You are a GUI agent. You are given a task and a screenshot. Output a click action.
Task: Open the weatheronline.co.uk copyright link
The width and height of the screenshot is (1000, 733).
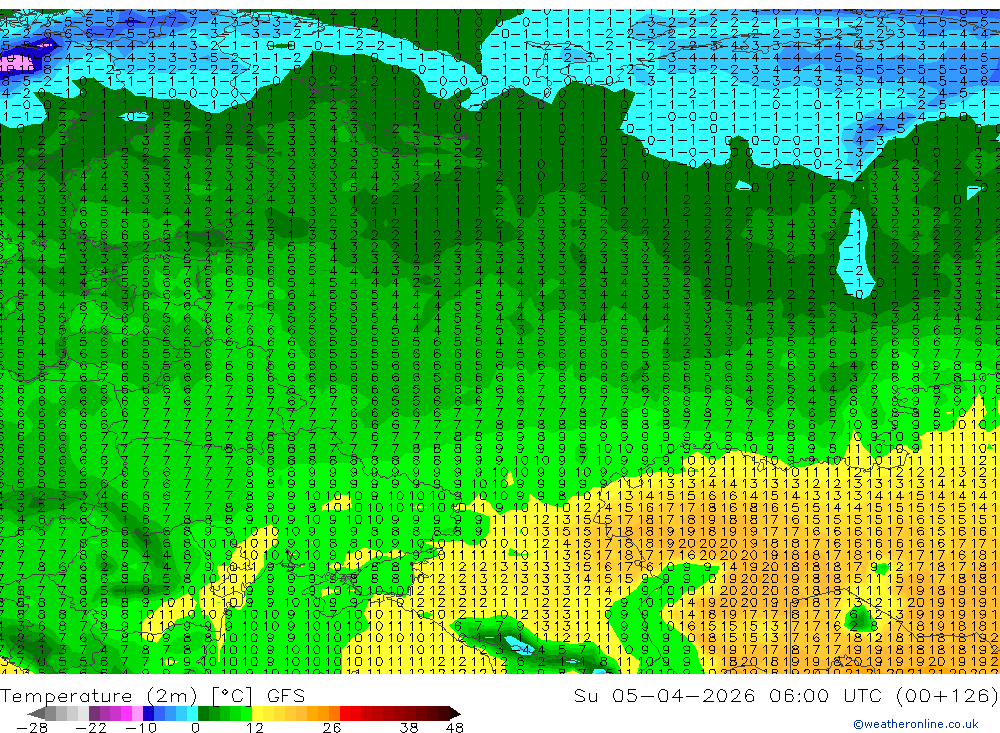point(916,724)
